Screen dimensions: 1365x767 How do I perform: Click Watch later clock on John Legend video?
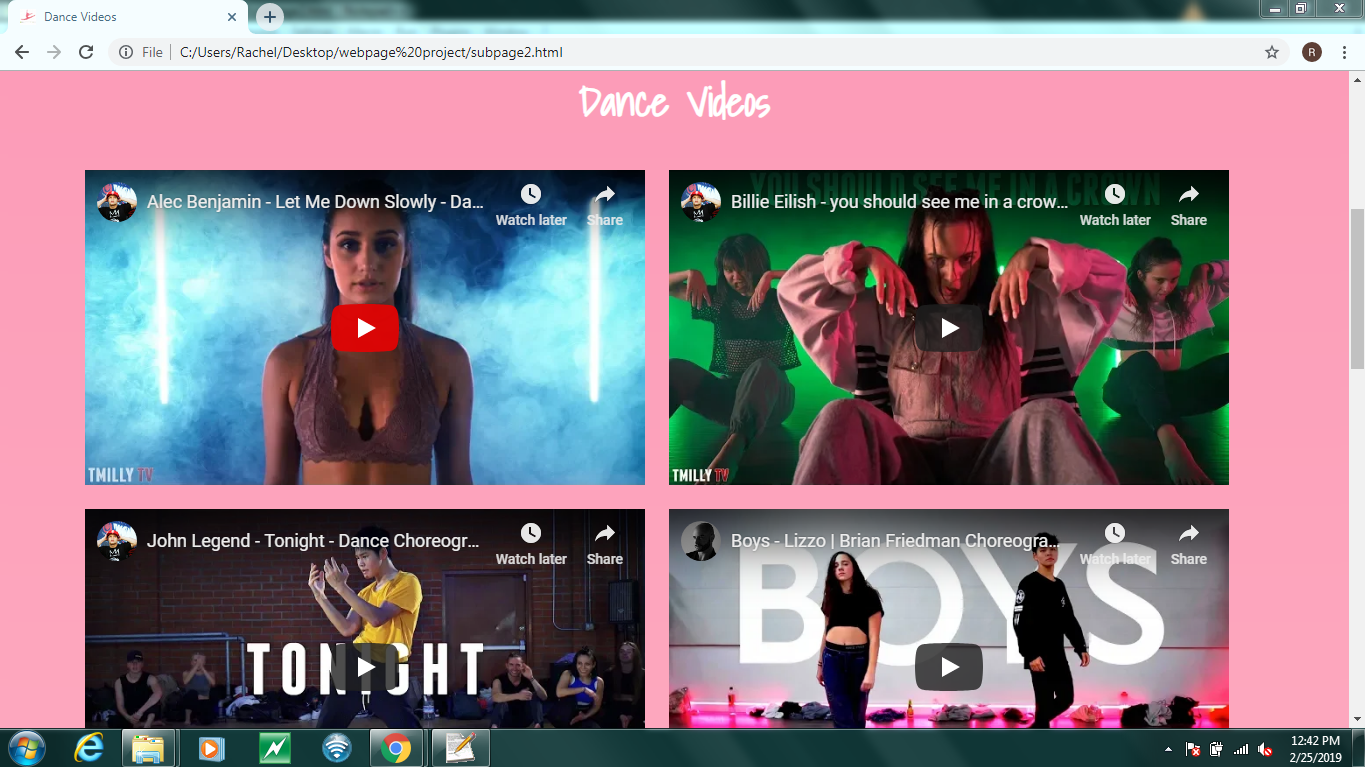pyautogui.click(x=531, y=533)
